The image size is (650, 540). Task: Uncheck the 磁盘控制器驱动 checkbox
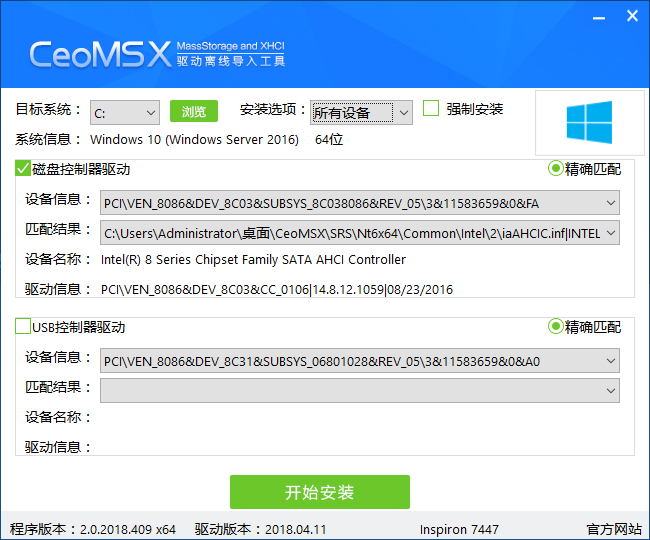click(x=23, y=168)
